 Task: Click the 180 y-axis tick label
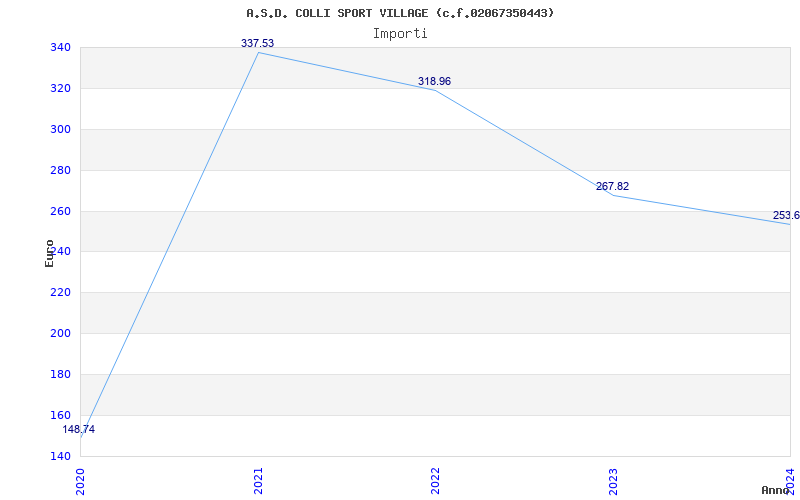pos(60,374)
